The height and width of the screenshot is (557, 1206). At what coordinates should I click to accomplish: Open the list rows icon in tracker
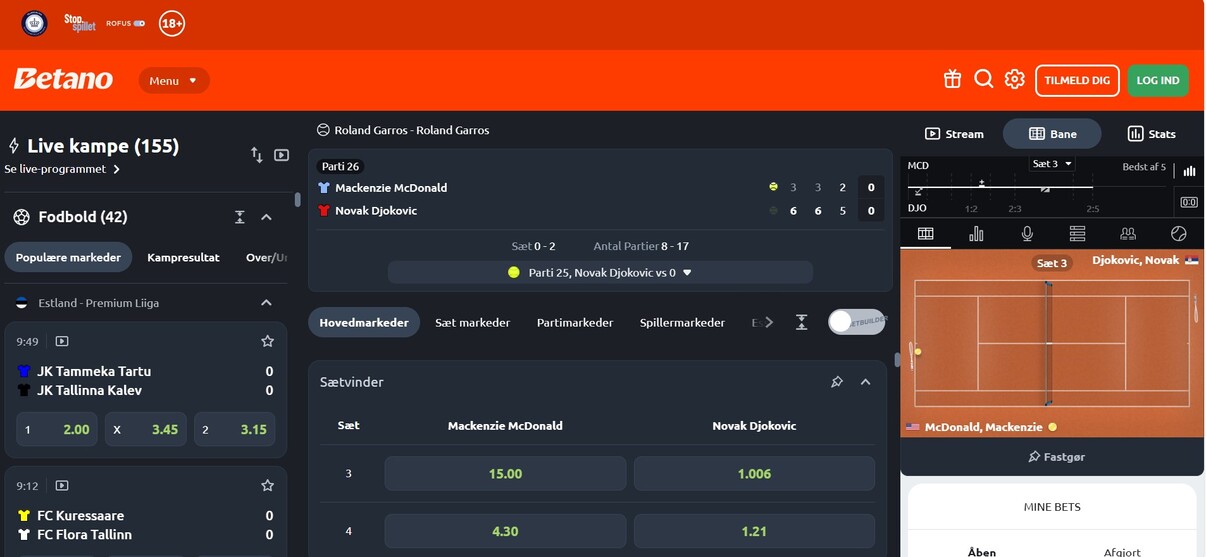[1077, 233]
